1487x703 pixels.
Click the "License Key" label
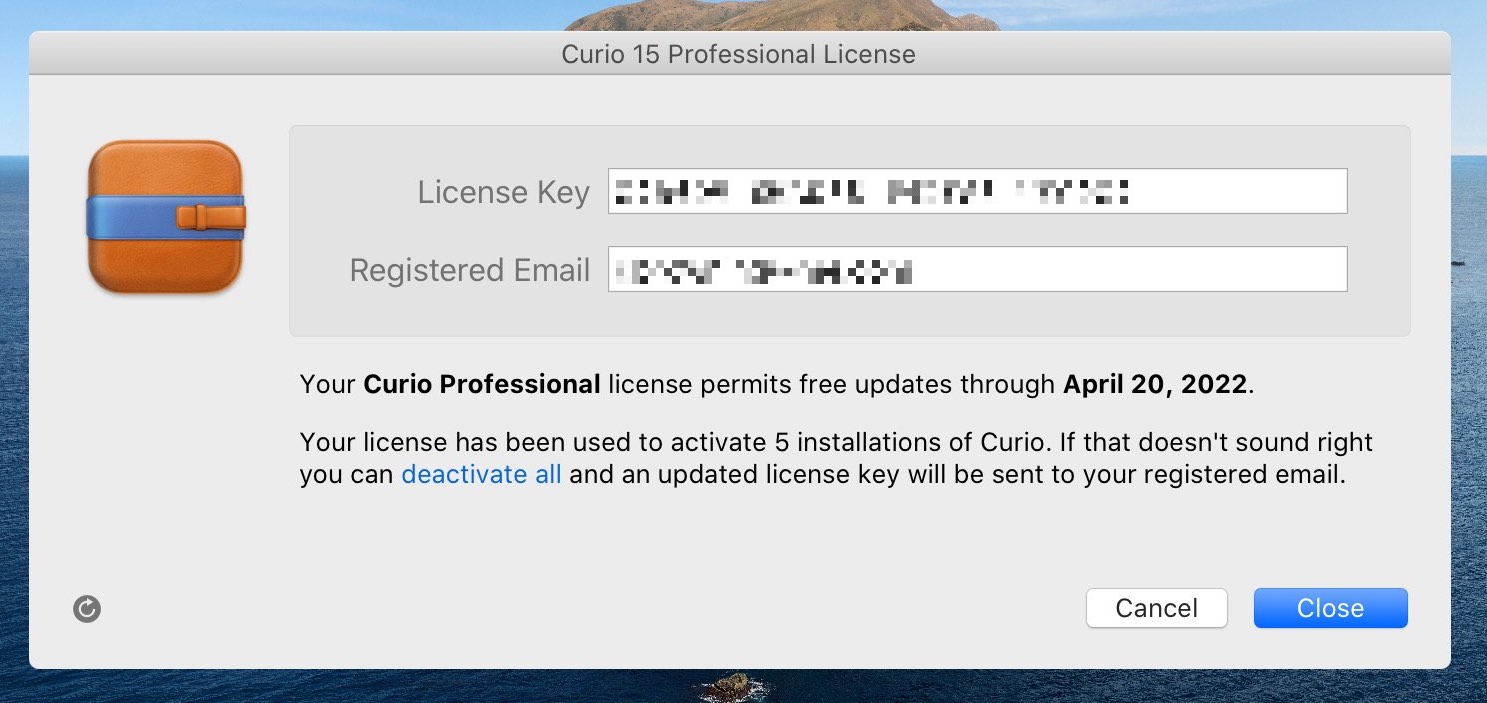(x=503, y=192)
